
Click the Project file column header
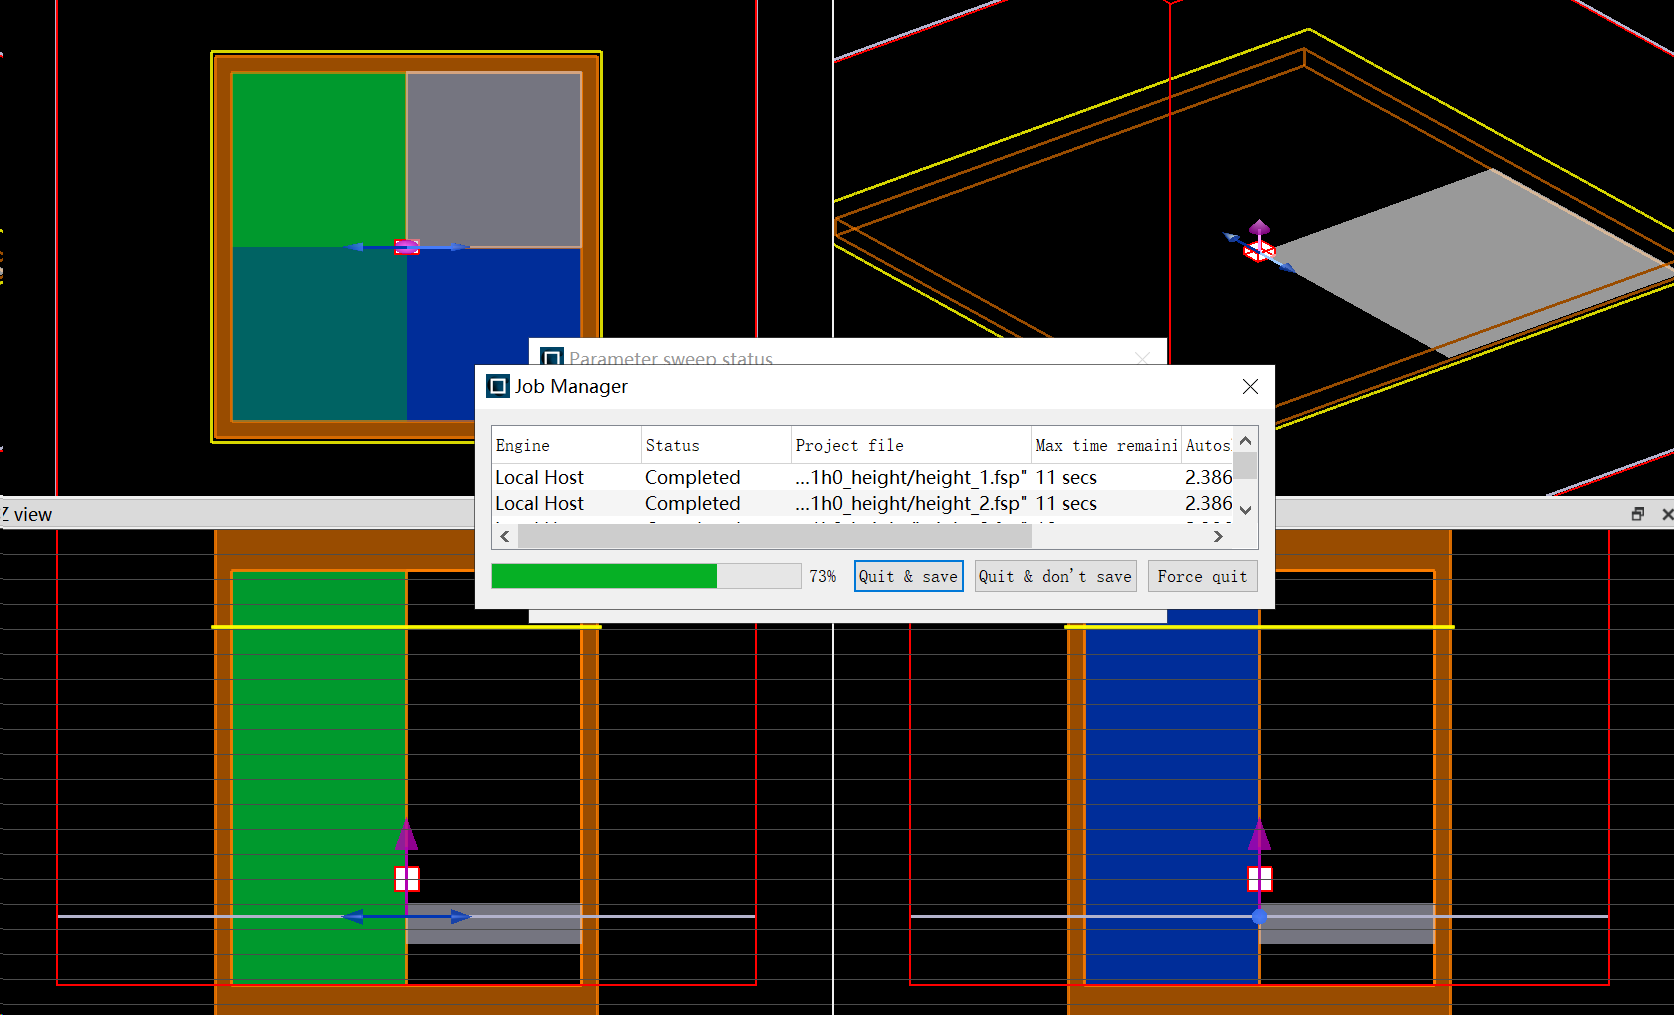point(910,446)
